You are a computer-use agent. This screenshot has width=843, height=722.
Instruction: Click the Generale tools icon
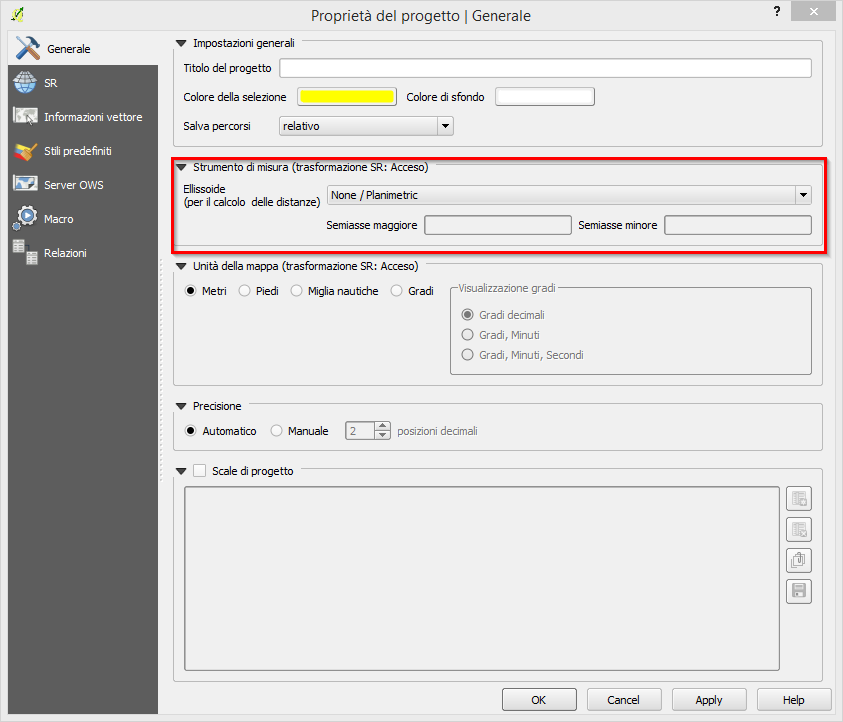pyautogui.click(x=27, y=48)
